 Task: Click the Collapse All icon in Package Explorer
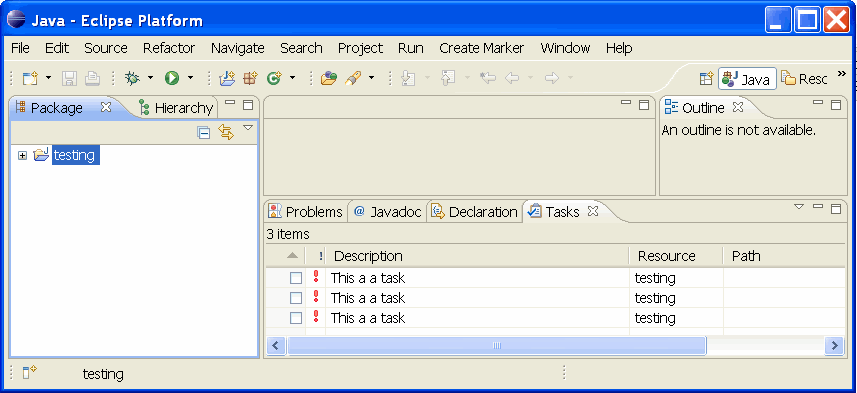tap(204, 133)
